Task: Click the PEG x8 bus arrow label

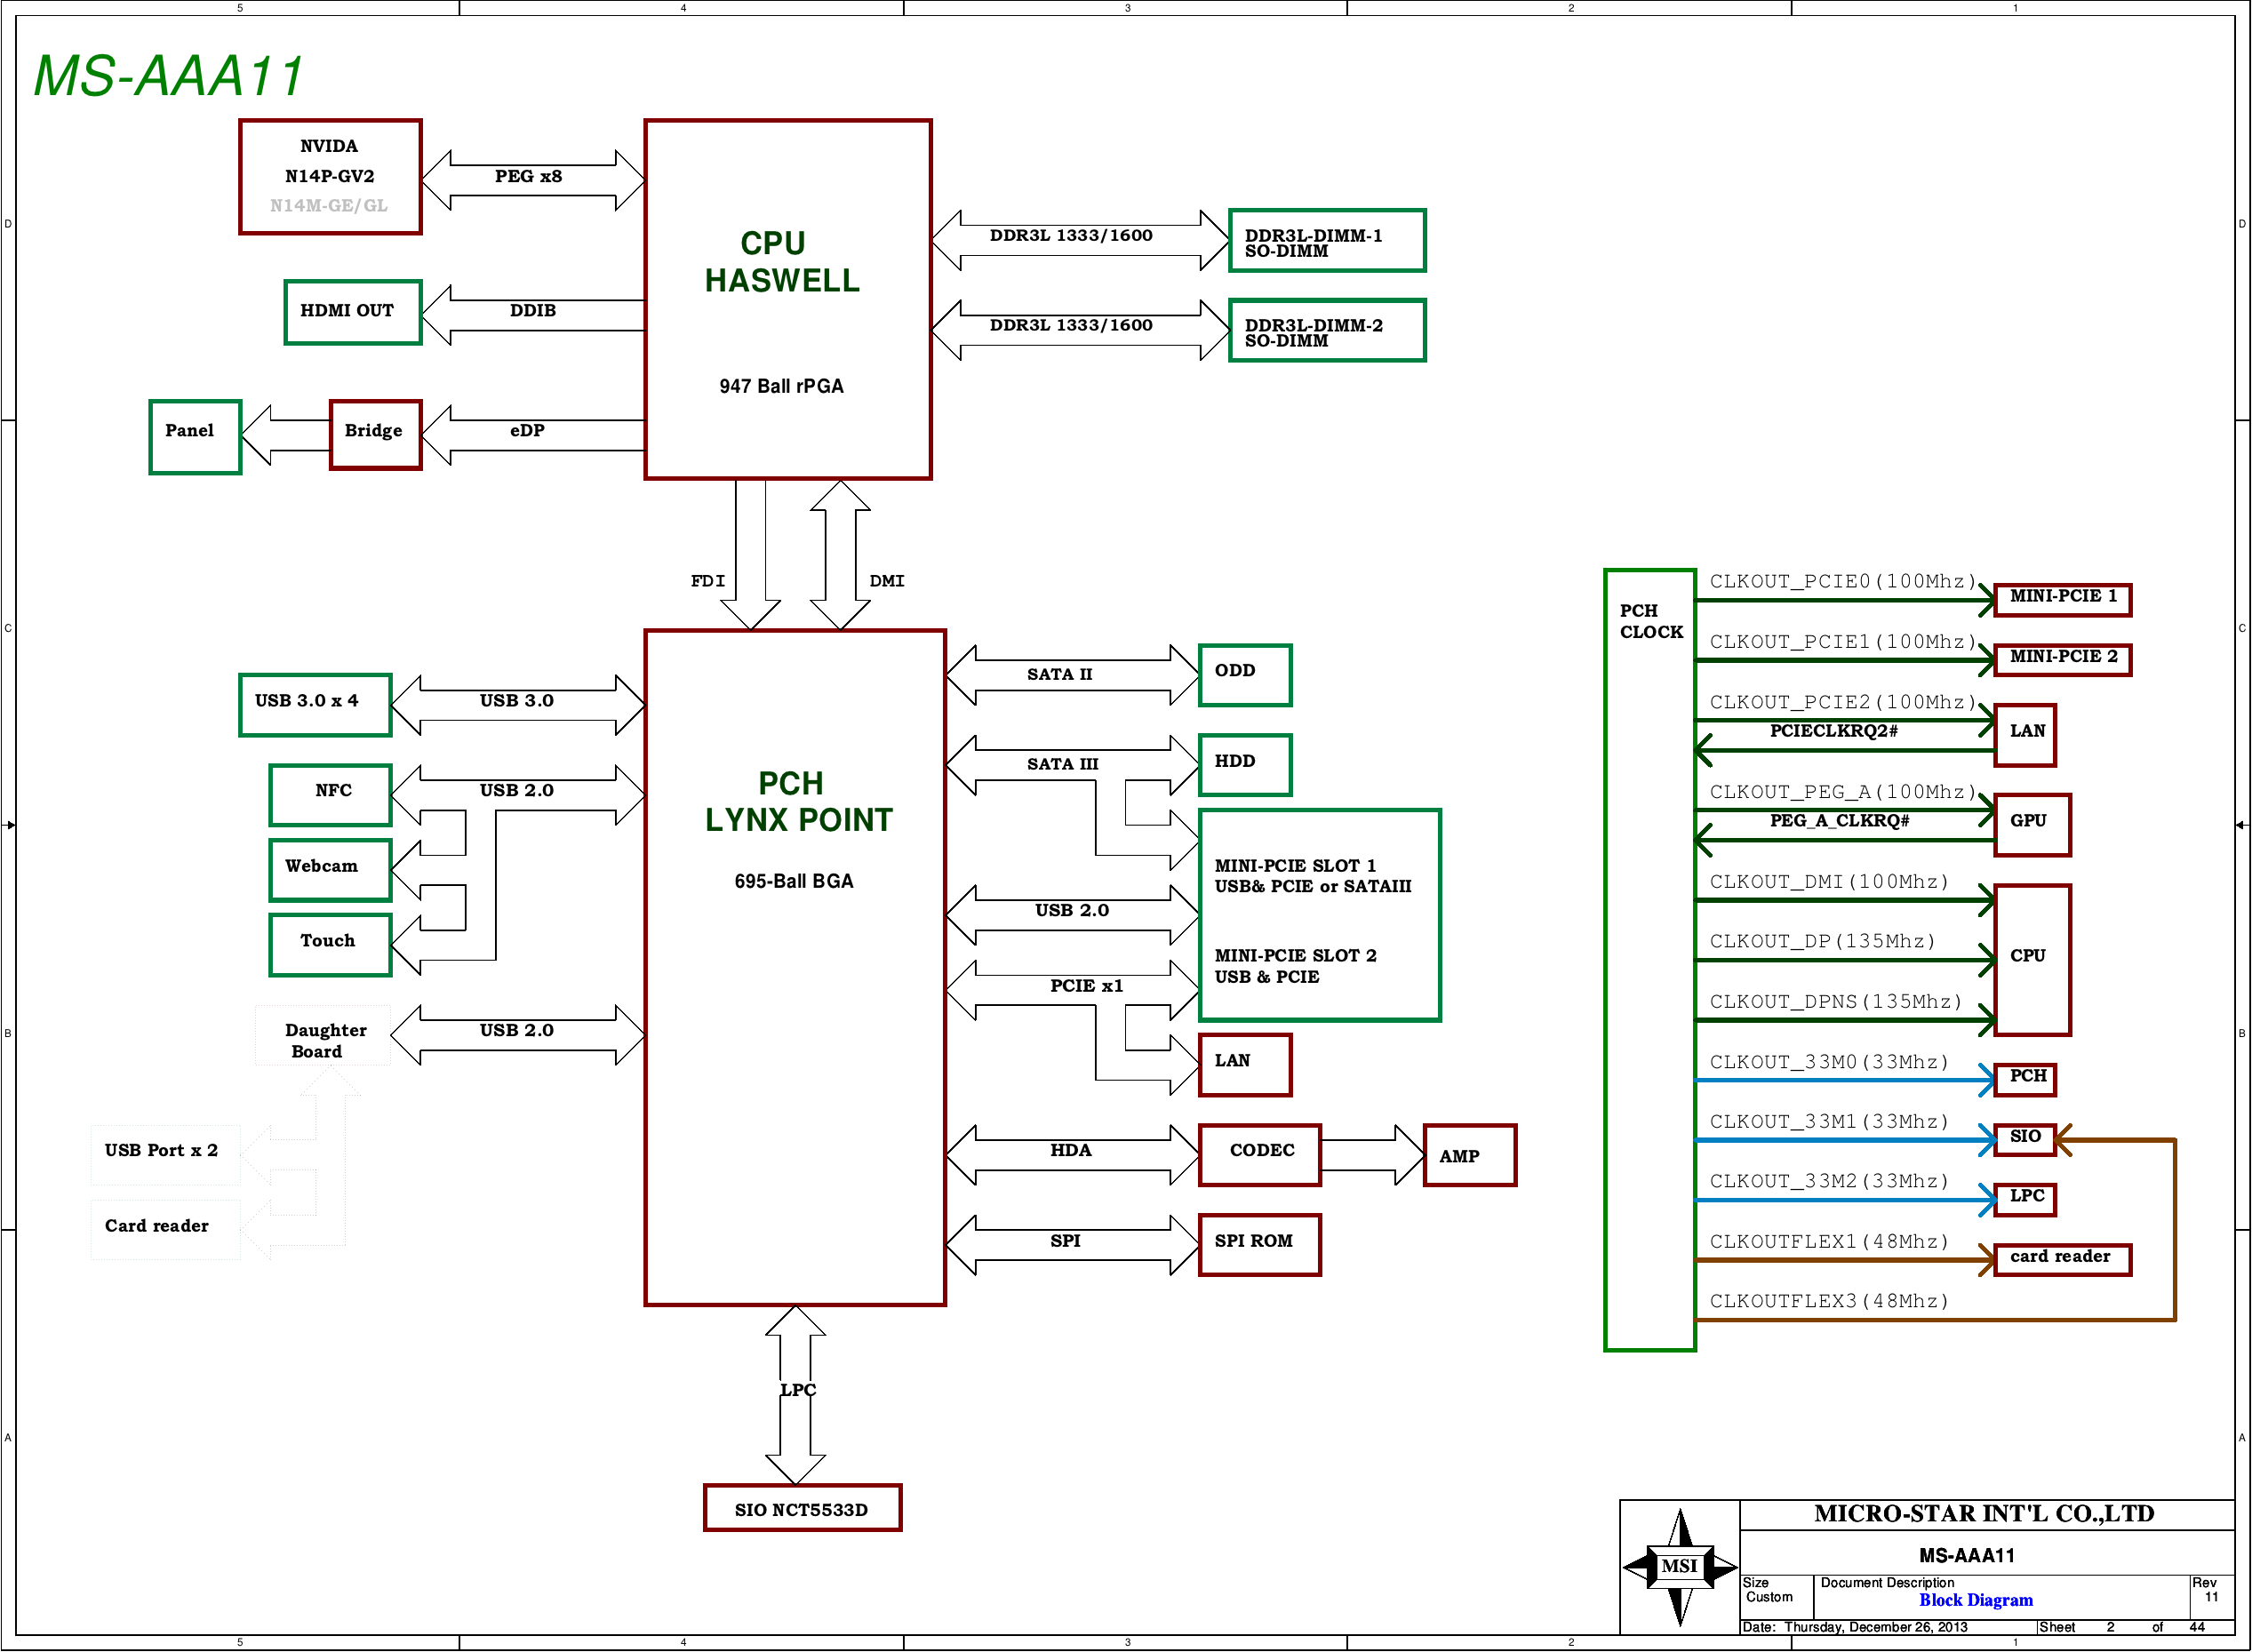Action: coord(528,176)
